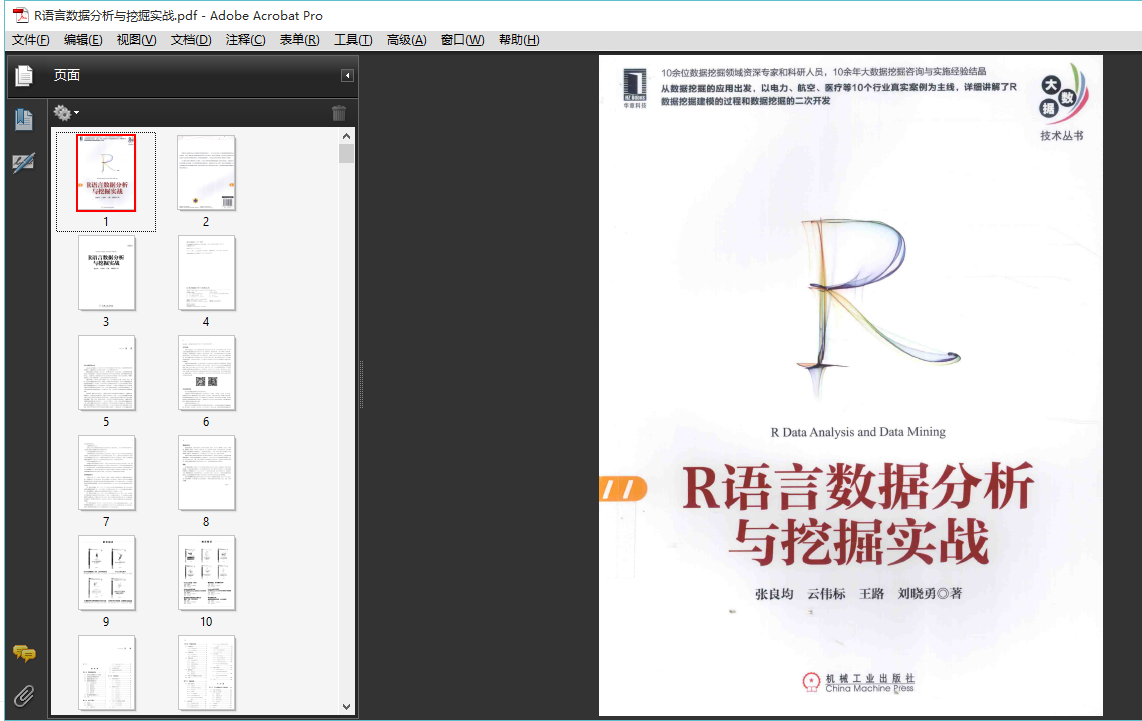Click the thumbnail panel scrollbar thumb
1142x721 pixels.
[x=347, y=154]
